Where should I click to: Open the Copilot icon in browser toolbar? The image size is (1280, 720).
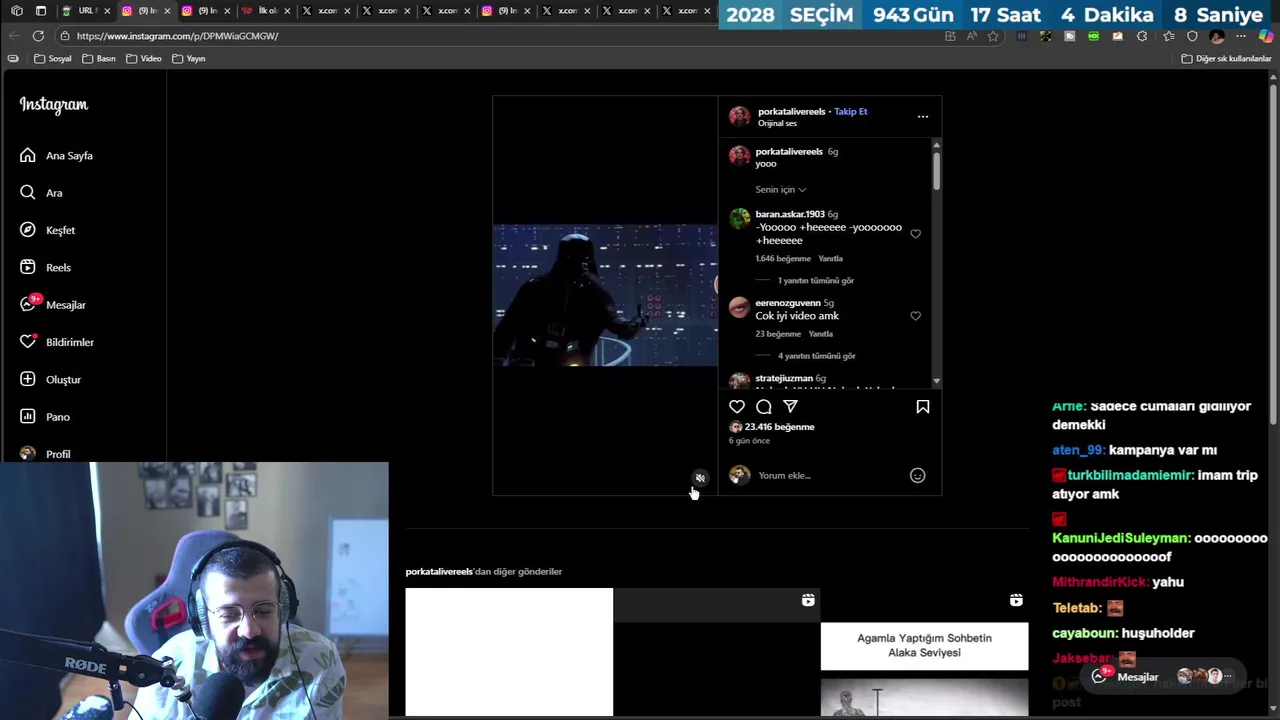[x=1266, y=36]
